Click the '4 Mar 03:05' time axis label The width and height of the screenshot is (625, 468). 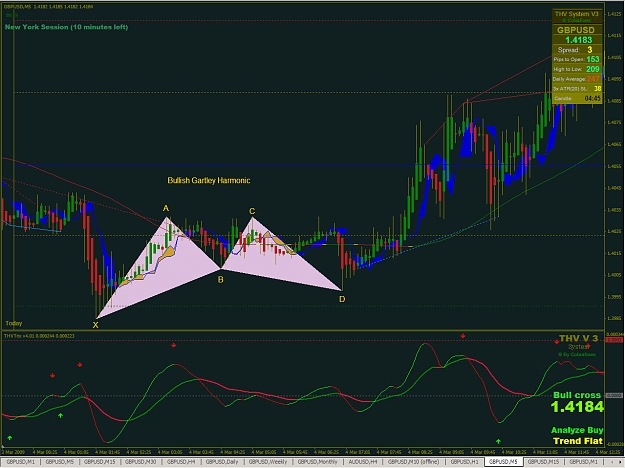point(170,452)
